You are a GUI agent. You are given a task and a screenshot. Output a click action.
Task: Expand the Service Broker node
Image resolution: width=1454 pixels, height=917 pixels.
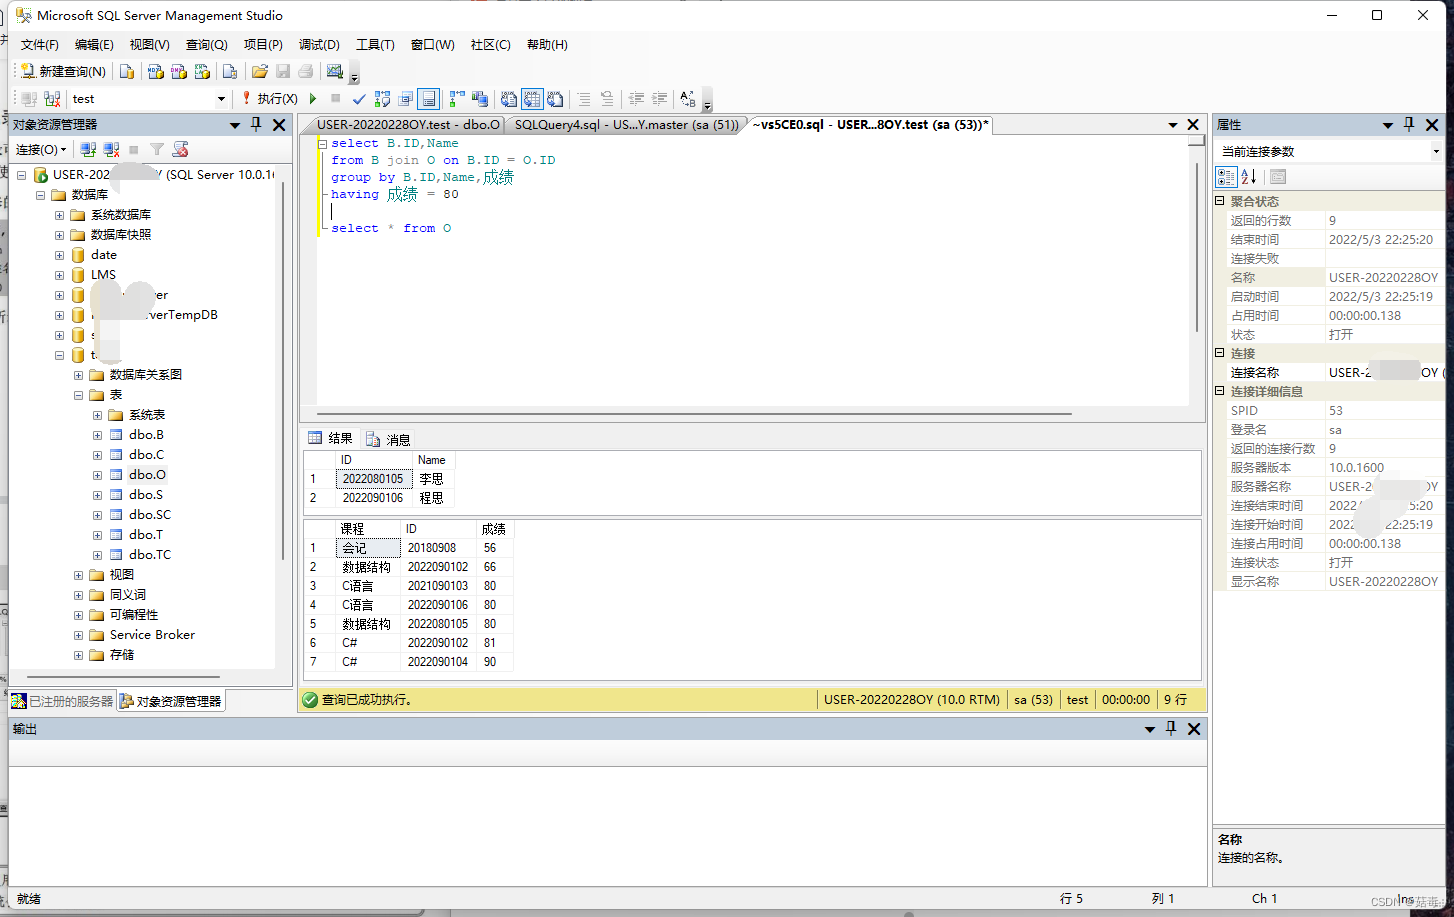[78, 635]
